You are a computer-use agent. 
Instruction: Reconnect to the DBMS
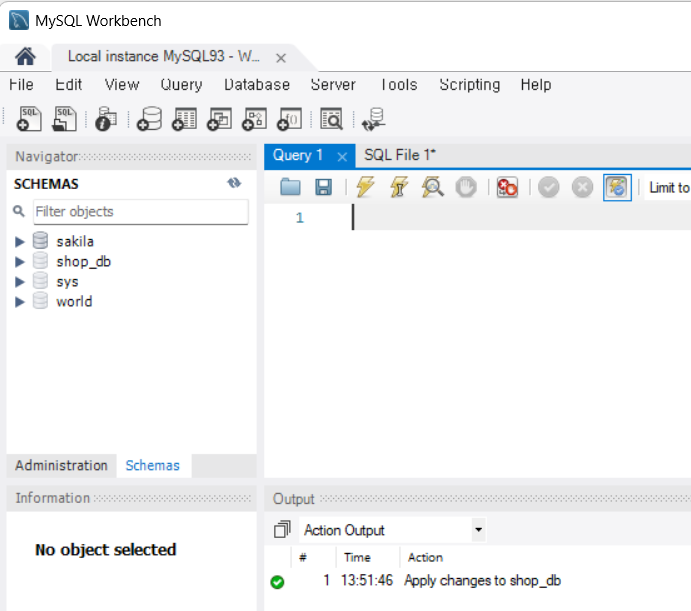pyautogui.click(x=374, y=119)
